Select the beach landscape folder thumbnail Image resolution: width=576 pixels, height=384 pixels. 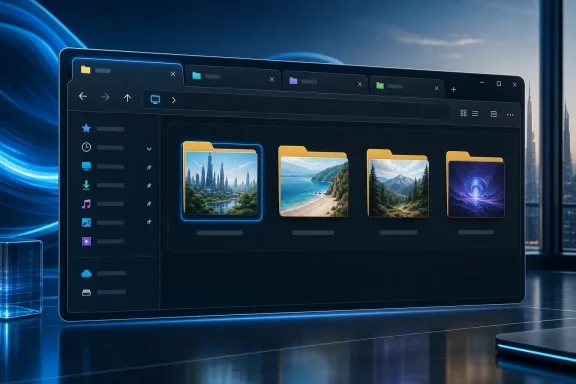coord(313,182)
